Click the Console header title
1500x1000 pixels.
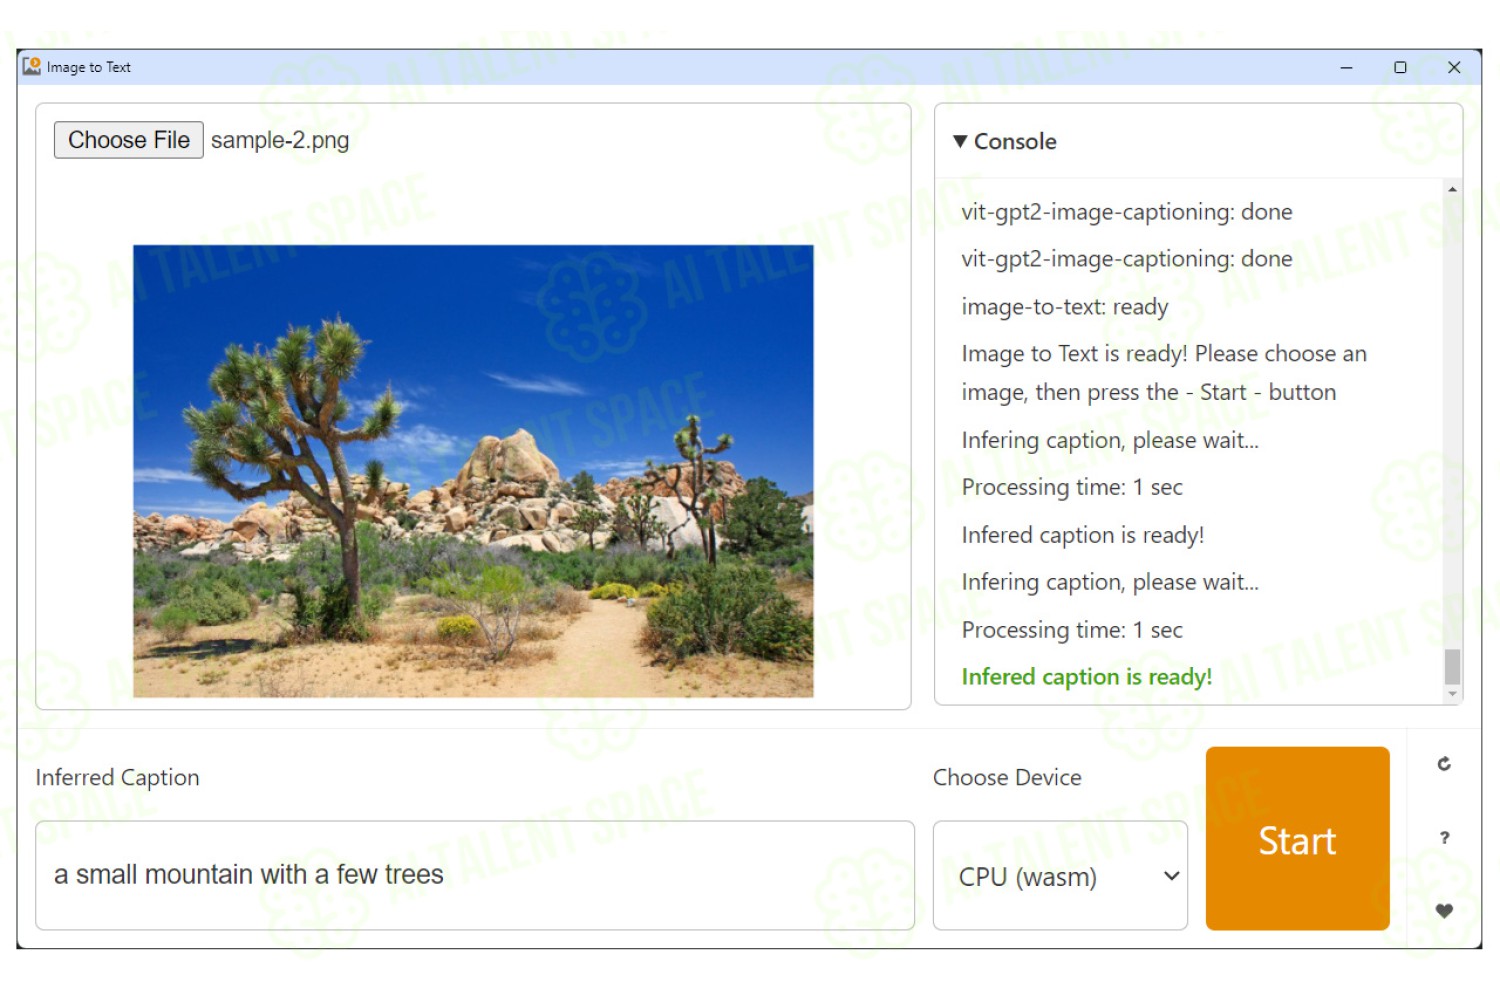(x=1015, y=142)
